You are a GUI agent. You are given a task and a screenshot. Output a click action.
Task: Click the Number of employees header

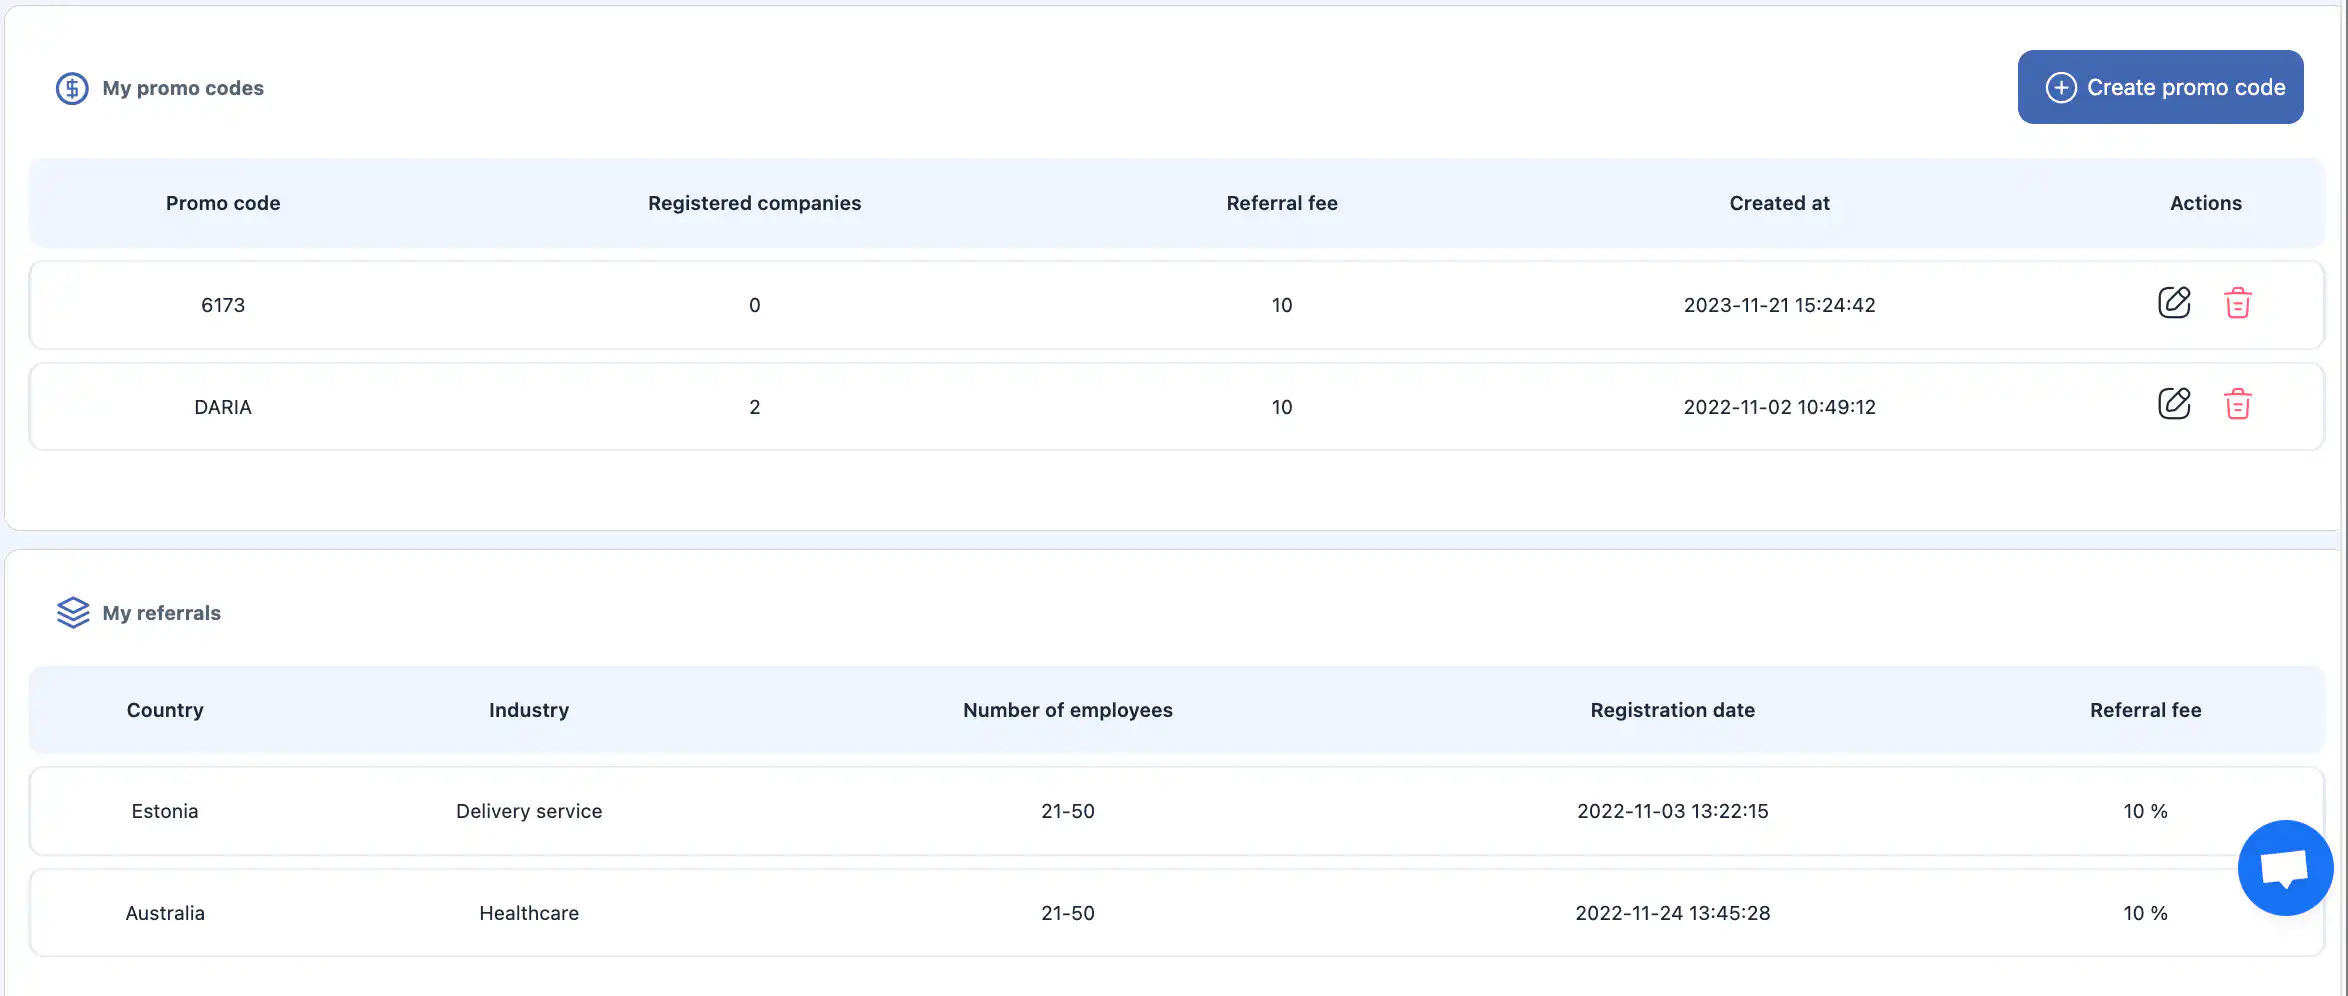1067,710
